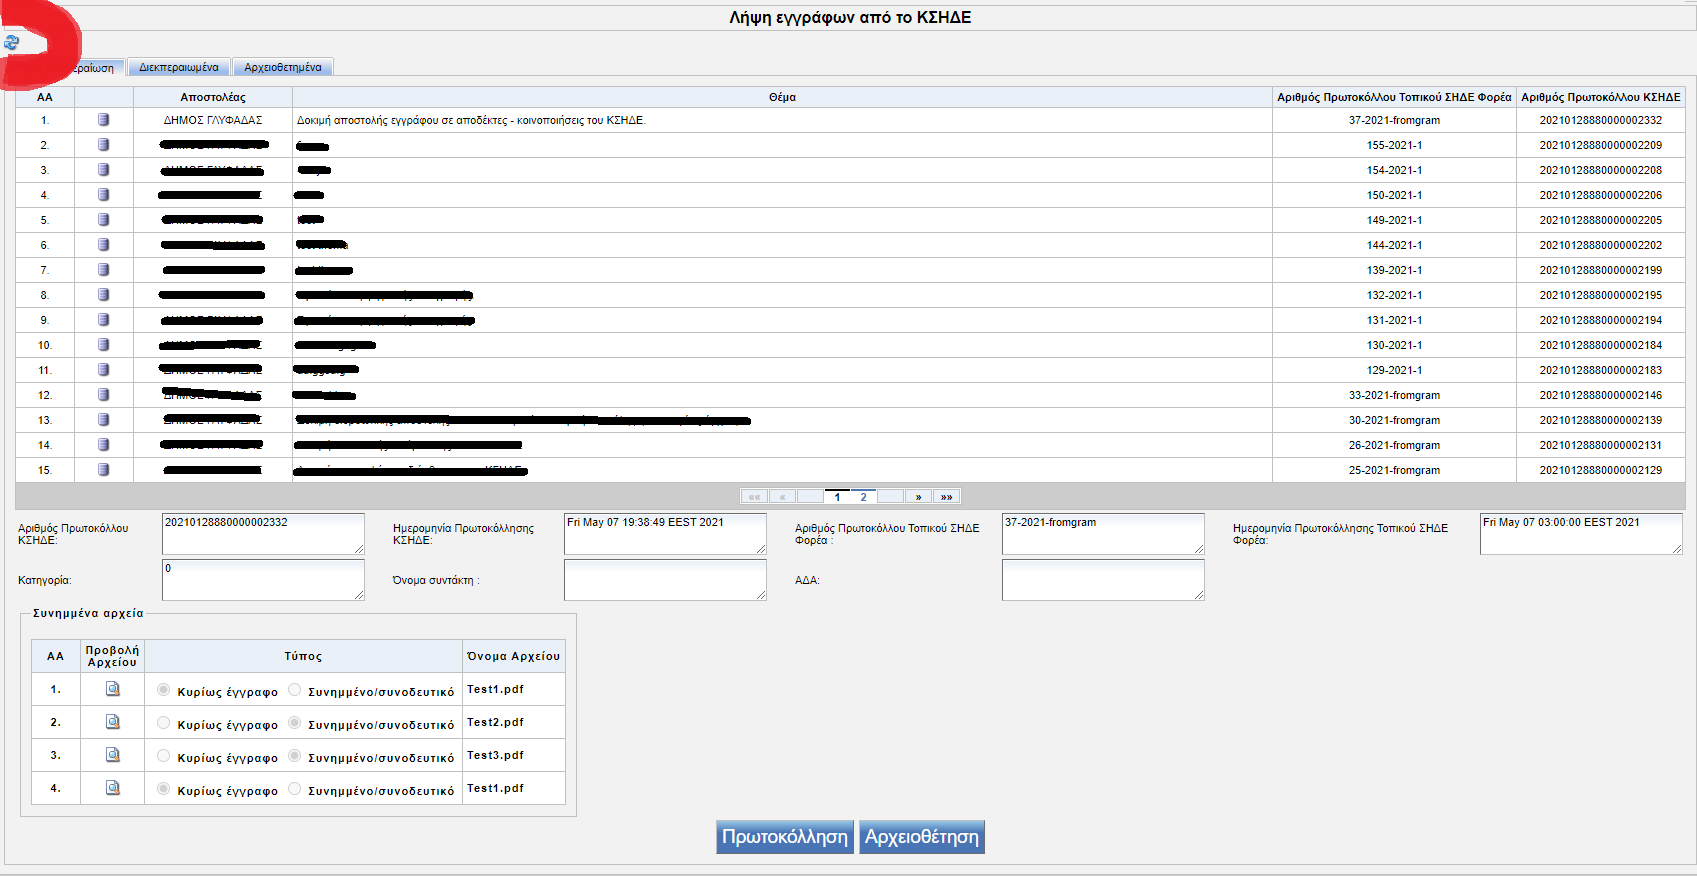Image resolution: width=1697 pixels, height=876 pixels.
Task: Open file preview for attachment row 4
Action: [x=113, y=788]
